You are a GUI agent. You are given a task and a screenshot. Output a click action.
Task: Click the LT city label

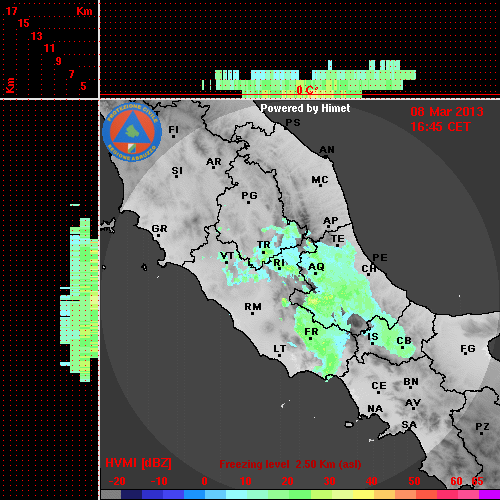(x=279, y=349)
